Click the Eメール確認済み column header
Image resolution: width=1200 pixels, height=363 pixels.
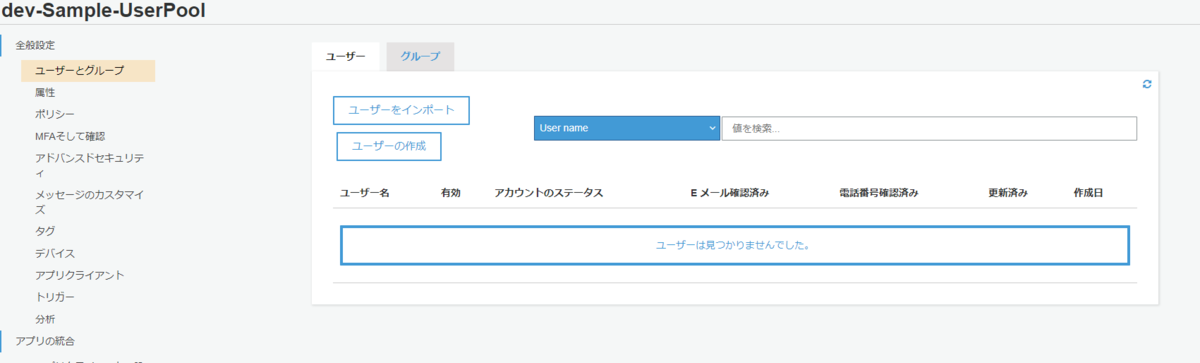tap(729, 192)
